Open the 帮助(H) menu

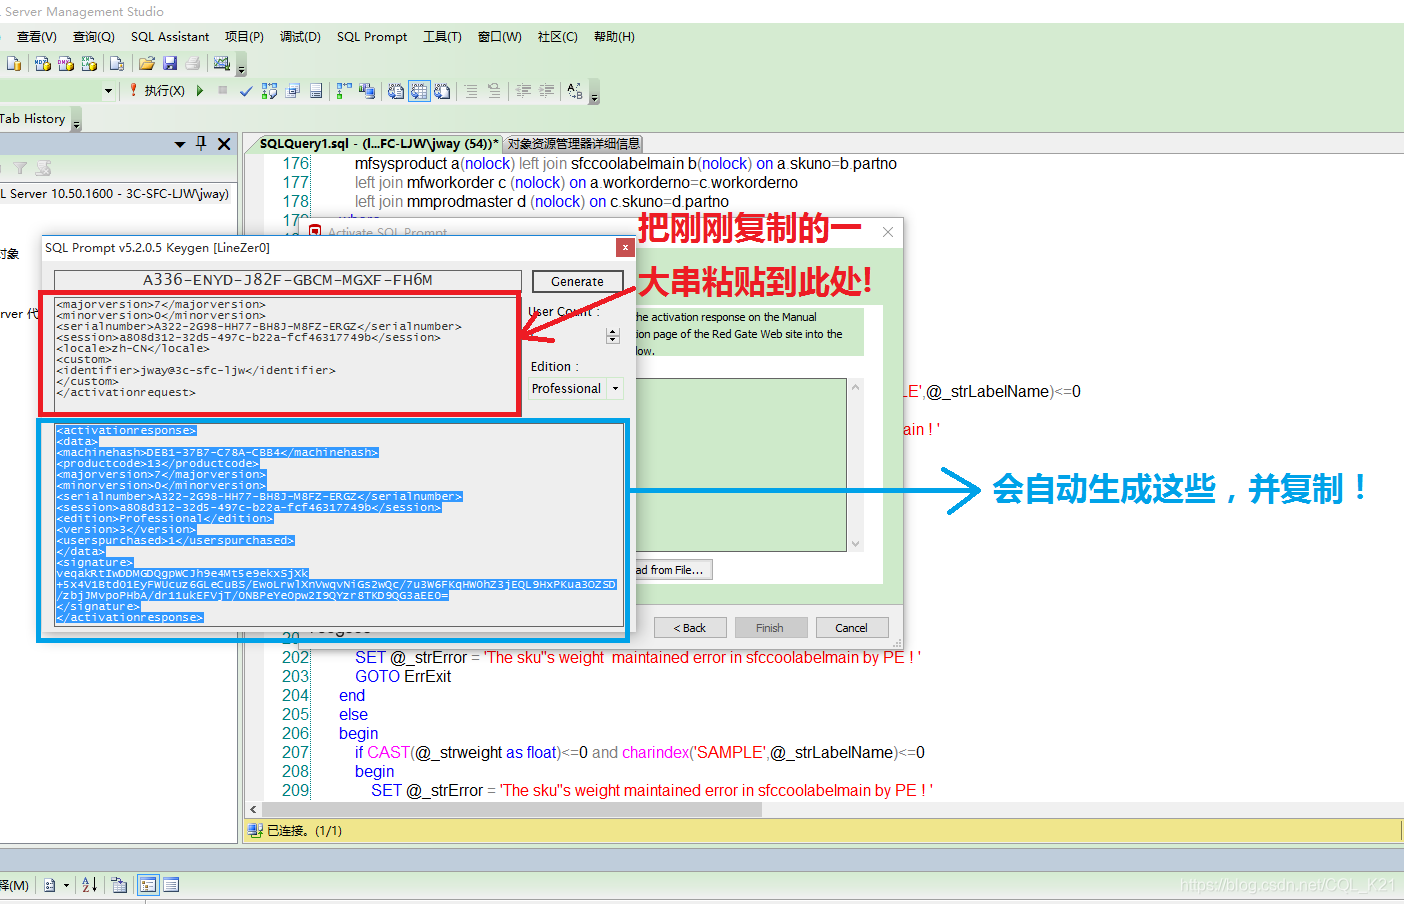click(614, 37)
